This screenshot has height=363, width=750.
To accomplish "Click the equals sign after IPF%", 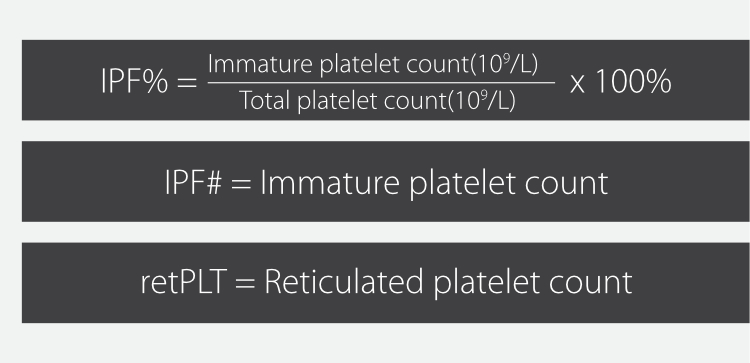I will [x=187, y=83].
